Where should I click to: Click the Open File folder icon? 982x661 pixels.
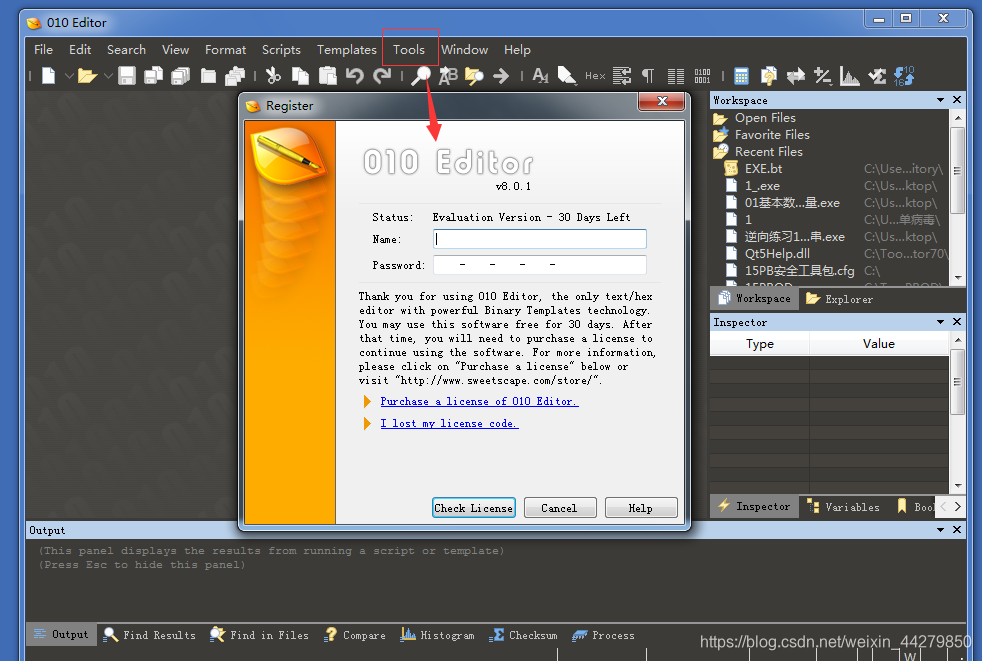[88, 76]
